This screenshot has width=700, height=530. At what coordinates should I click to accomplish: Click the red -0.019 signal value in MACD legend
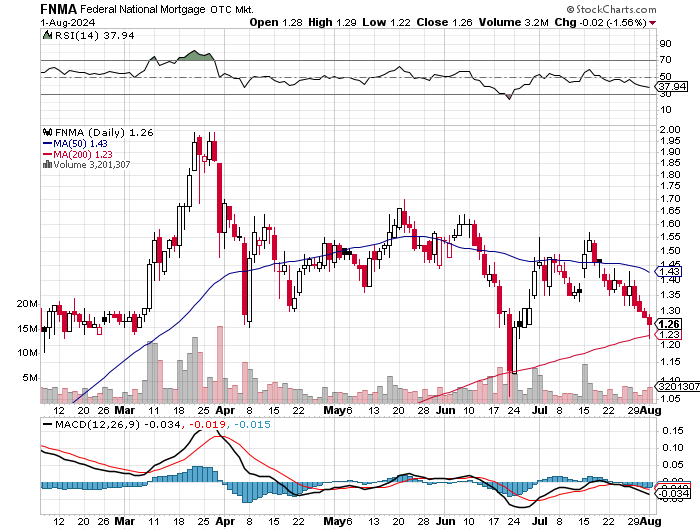tap(206, 424)
